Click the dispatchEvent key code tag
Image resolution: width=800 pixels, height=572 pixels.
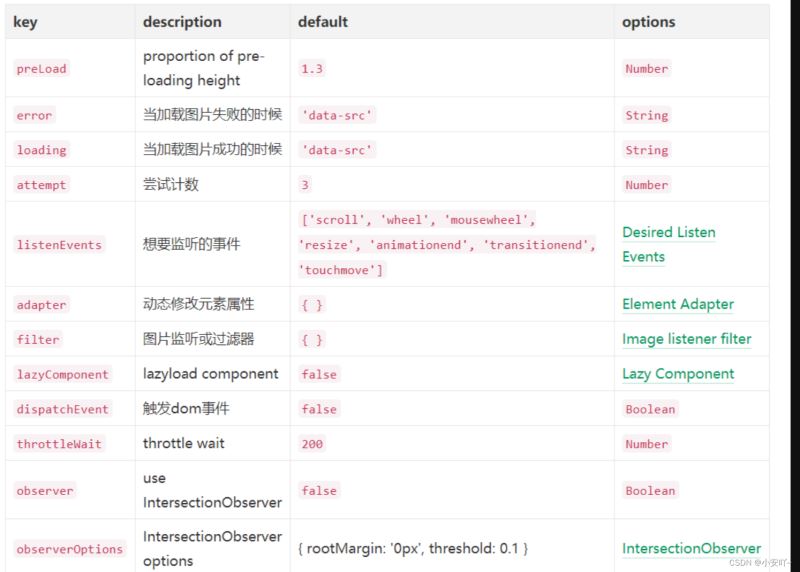pyautogui.click(x=63, y=409)
